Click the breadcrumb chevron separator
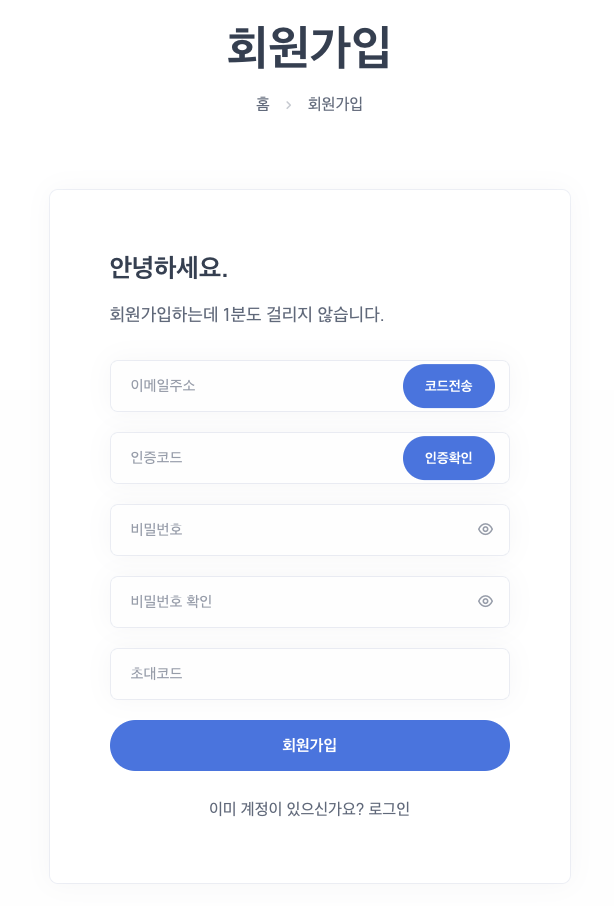This screenshot has height=906, width=614. tap(288, 105)
